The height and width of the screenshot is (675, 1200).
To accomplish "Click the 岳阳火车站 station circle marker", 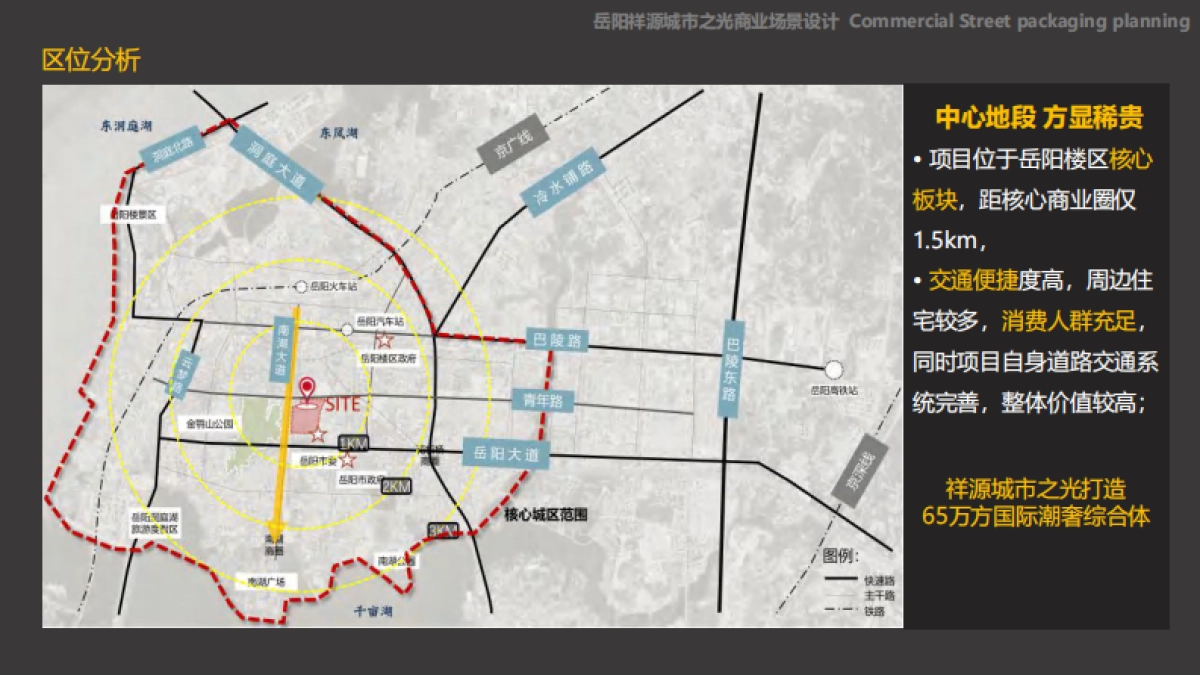I will point(300,285).
